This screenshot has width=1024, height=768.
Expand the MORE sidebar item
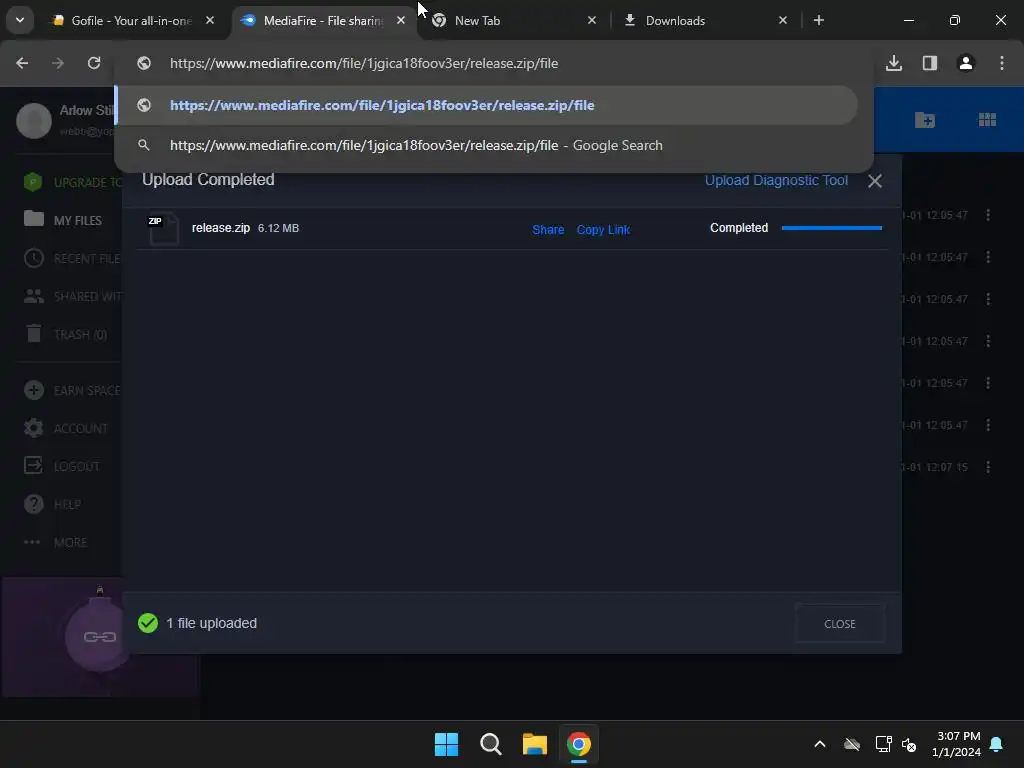[56, 542]
